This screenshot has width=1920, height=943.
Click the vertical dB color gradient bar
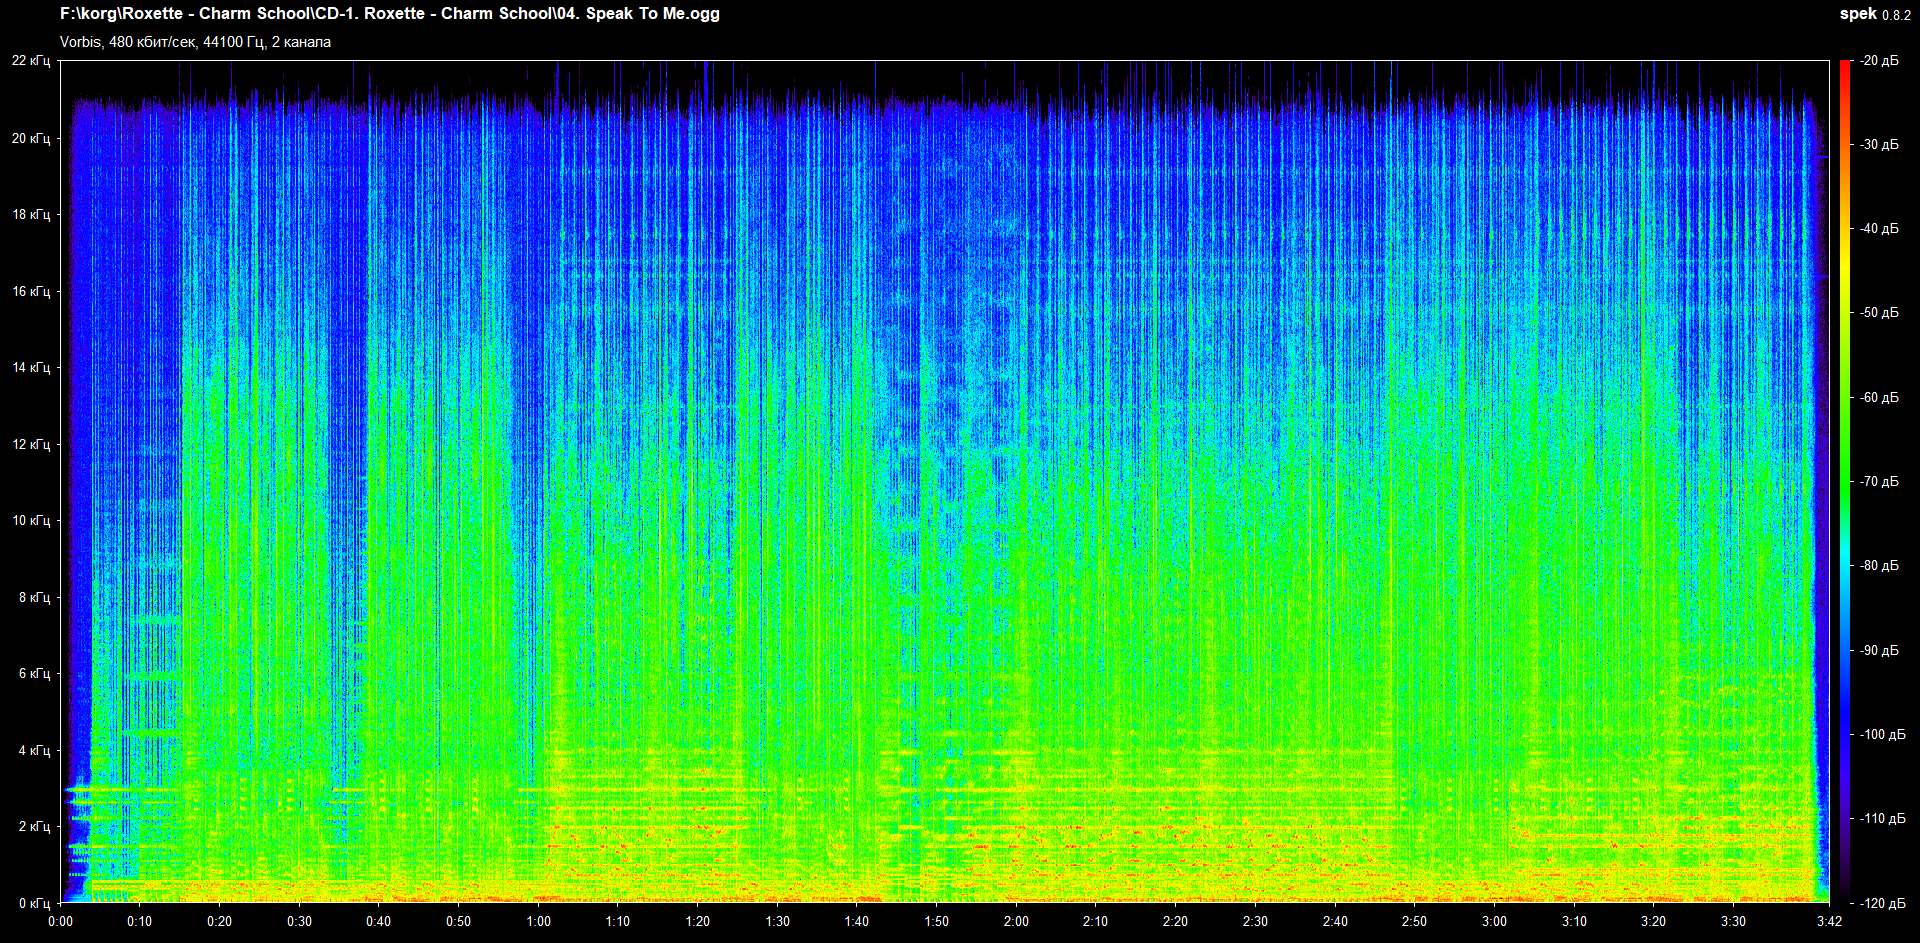pyautogui.click(x=1845, y=480)
